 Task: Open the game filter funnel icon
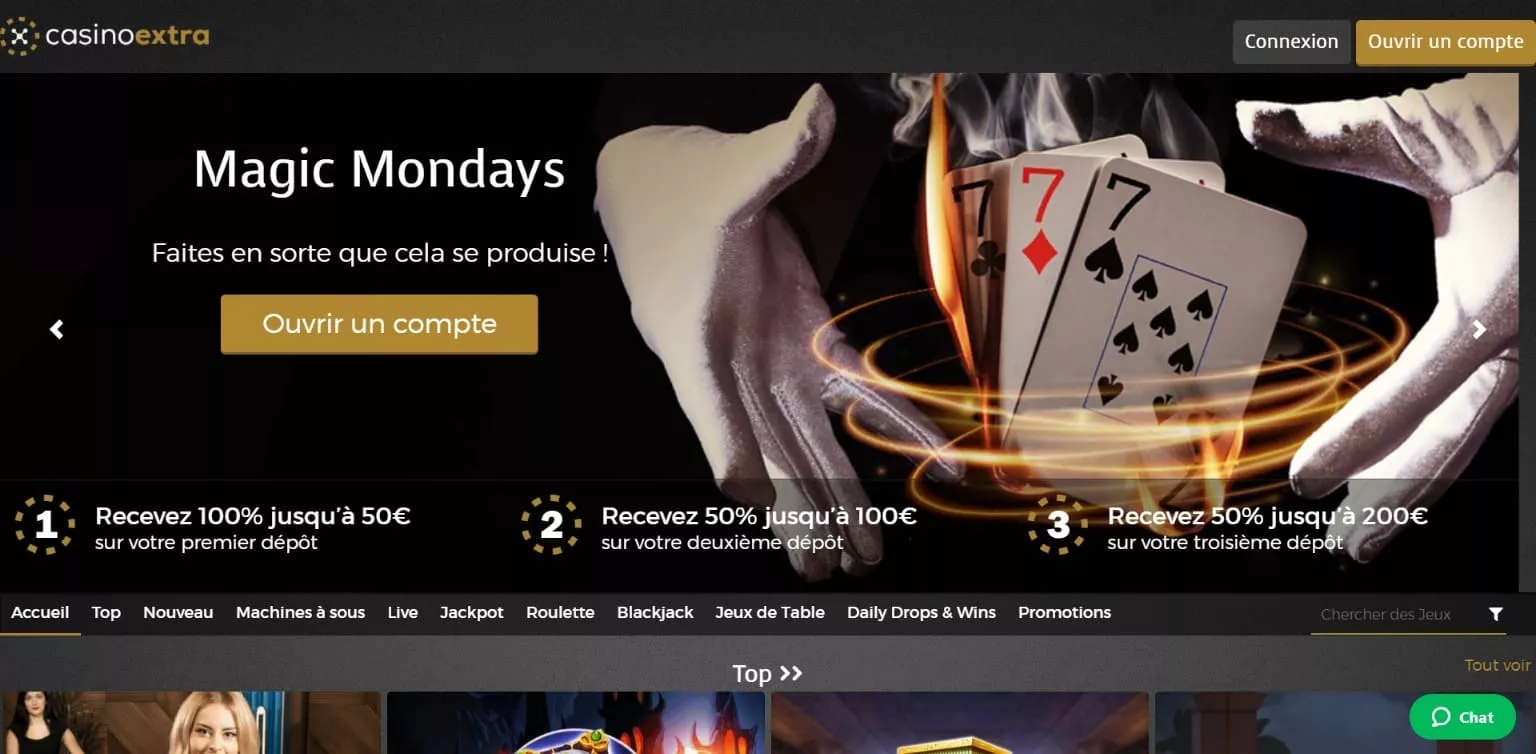[x=1496, y=614]
